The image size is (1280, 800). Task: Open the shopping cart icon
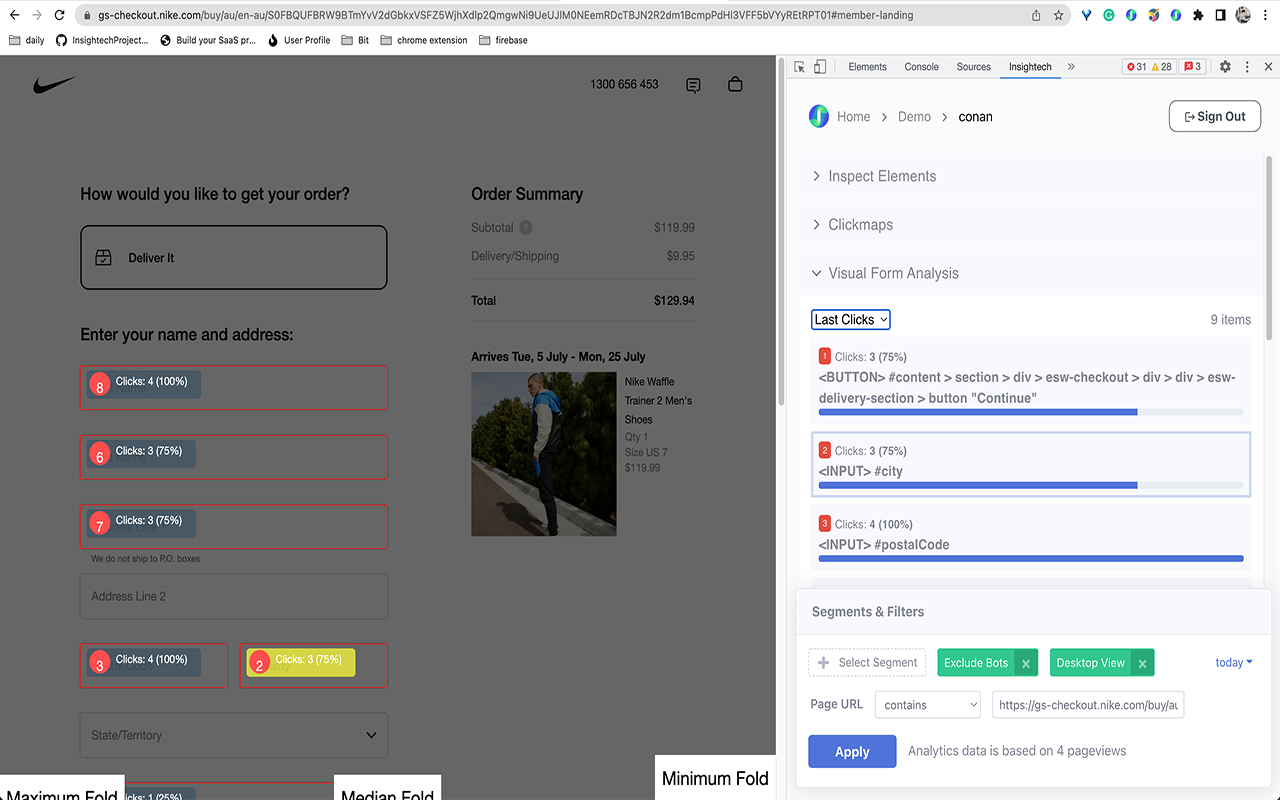pos(735,84)
